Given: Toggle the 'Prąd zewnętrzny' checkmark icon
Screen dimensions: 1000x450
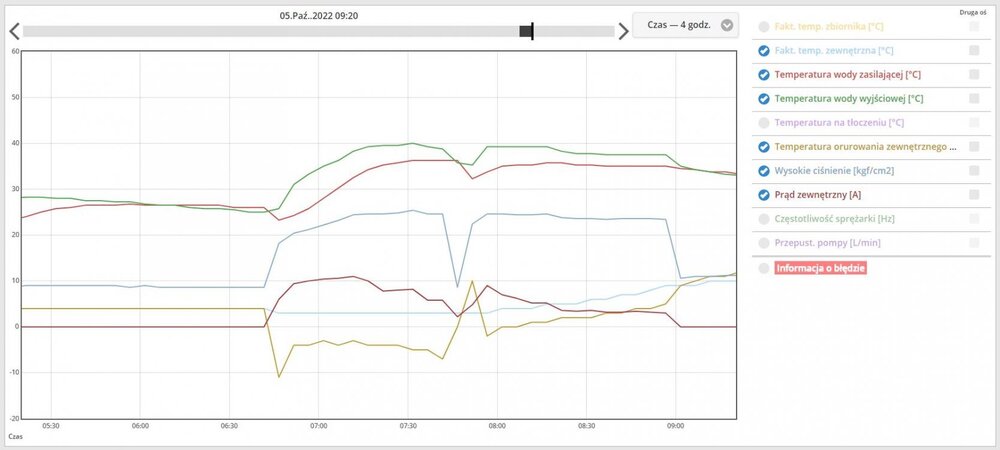Looking at the screenshot, I should [x=765, y=195].
